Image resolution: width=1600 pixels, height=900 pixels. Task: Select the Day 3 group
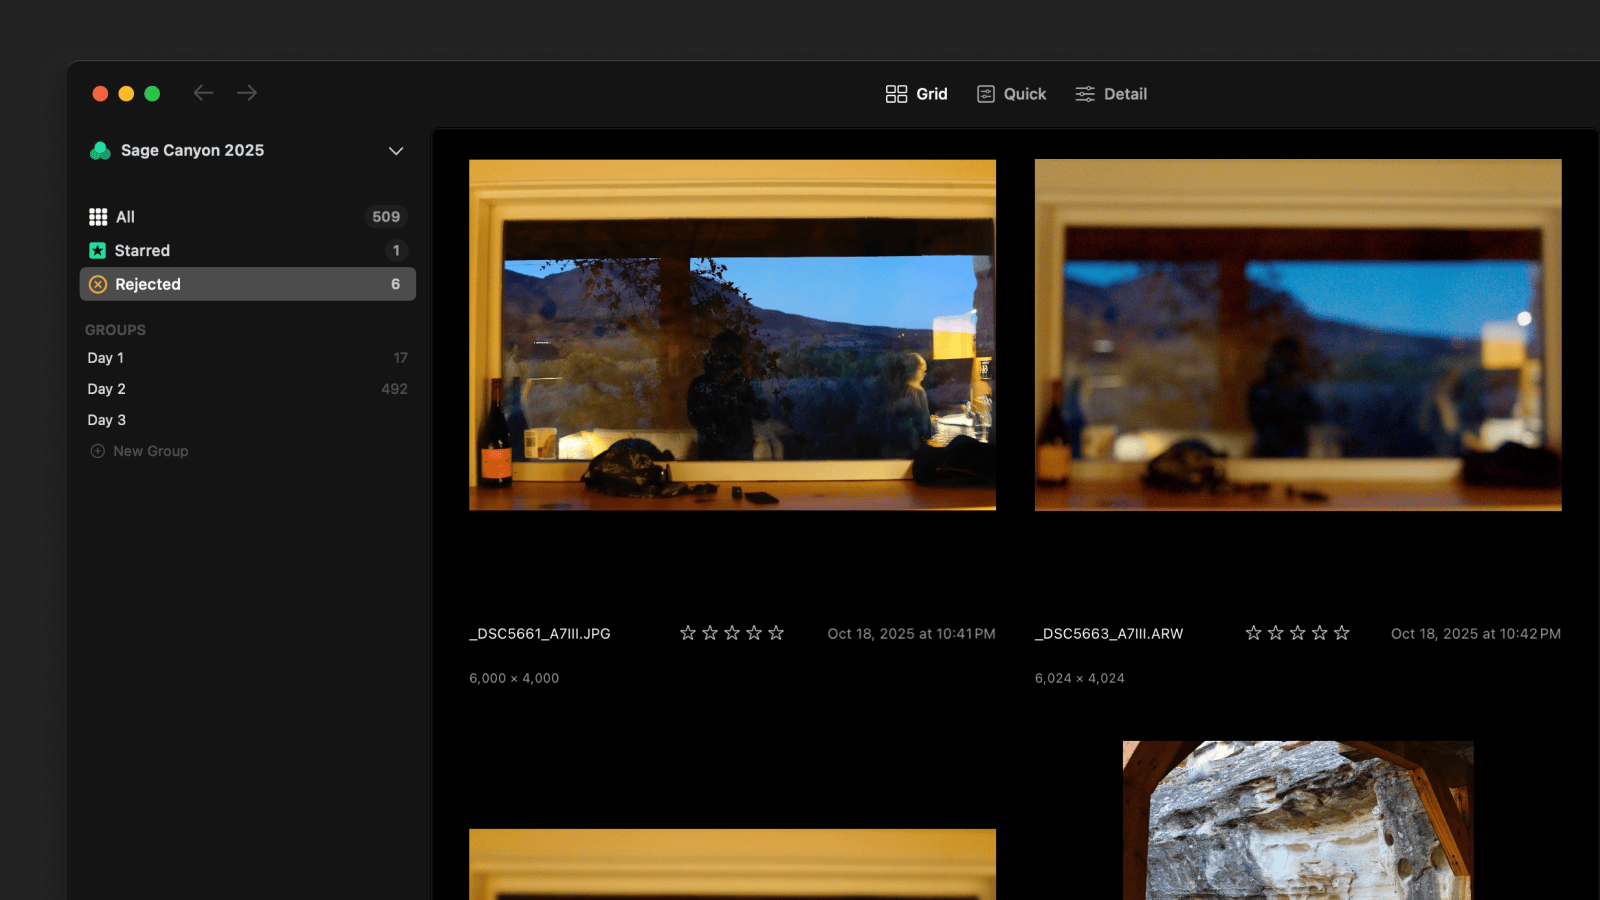point(107,420)
